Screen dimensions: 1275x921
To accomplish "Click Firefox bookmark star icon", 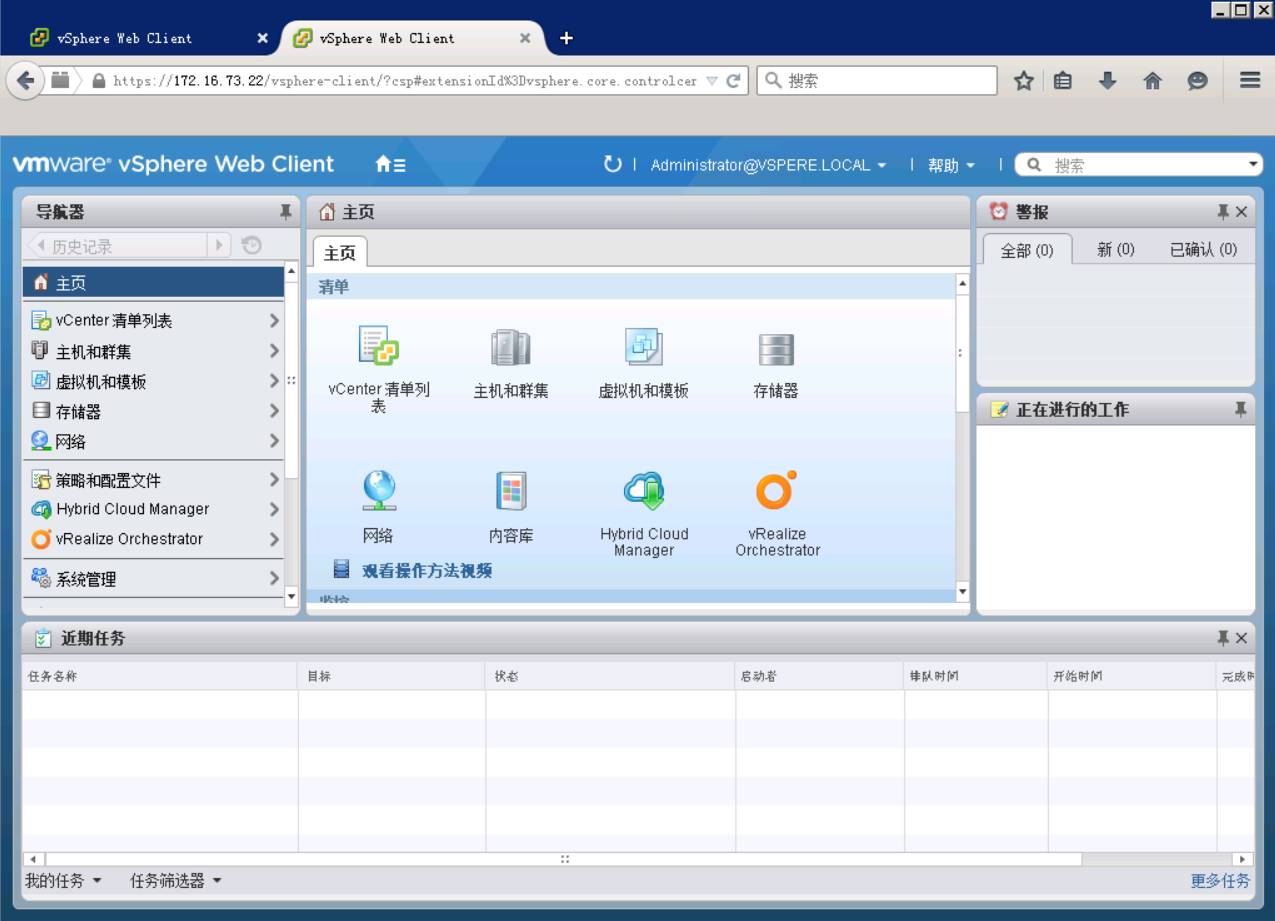I will tap(1024, 81).
